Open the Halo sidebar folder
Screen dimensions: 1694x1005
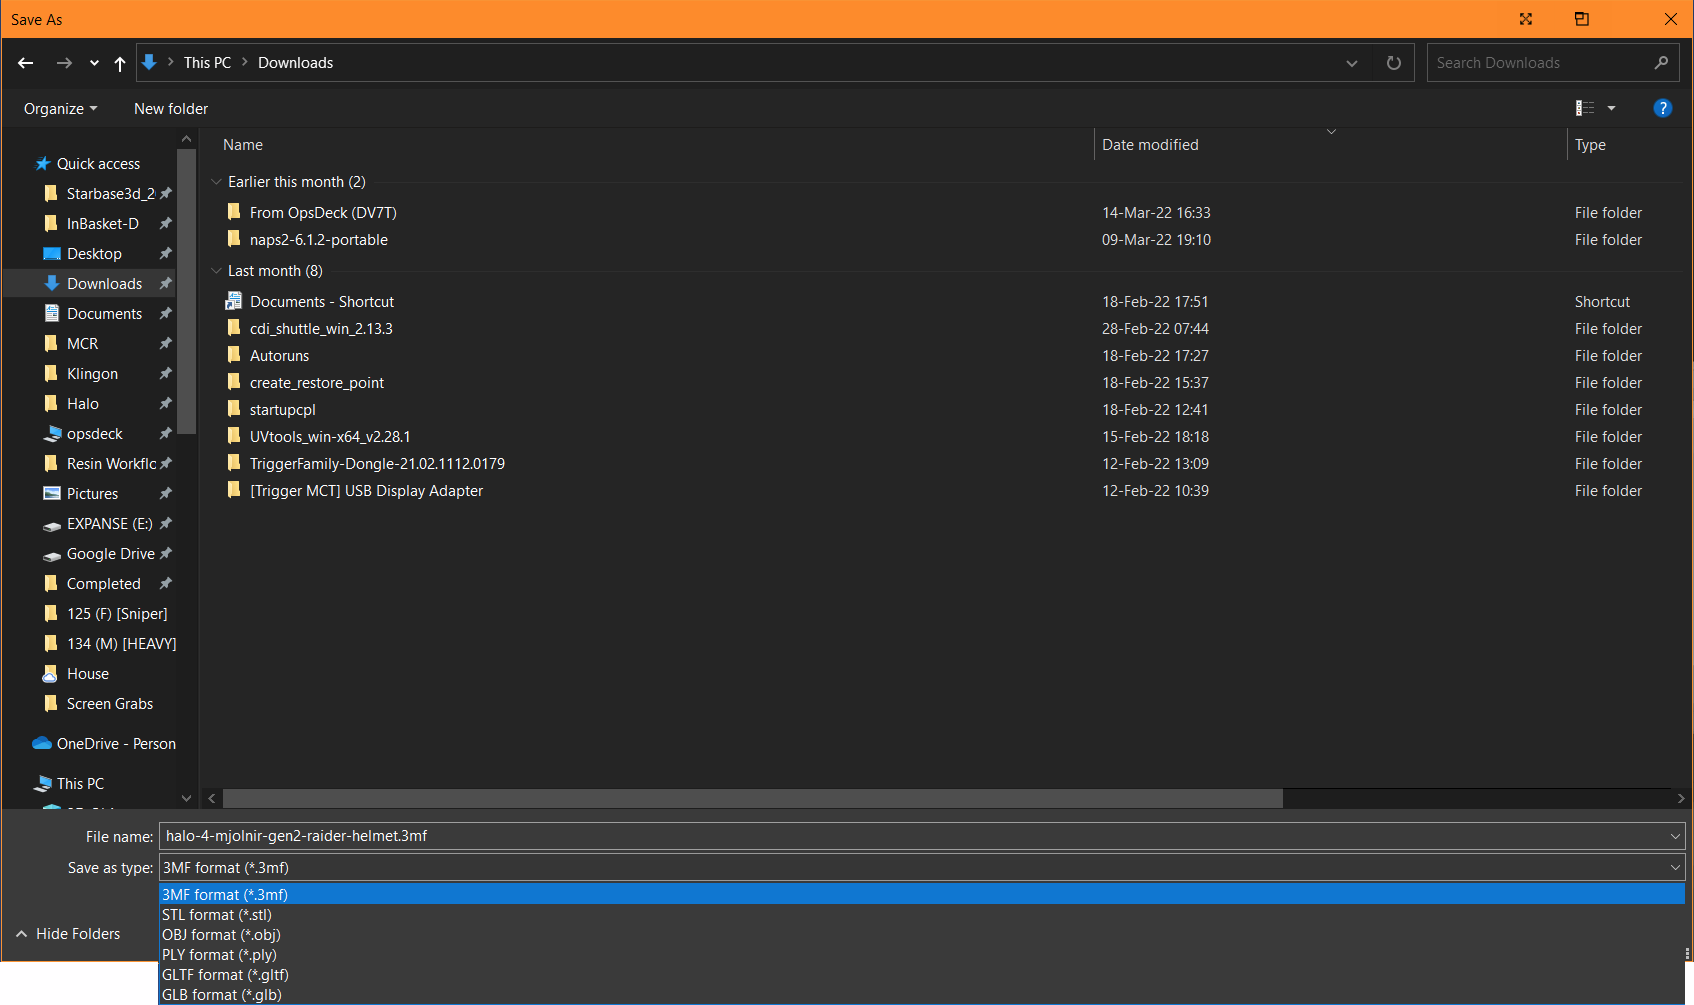click(83, 404)
